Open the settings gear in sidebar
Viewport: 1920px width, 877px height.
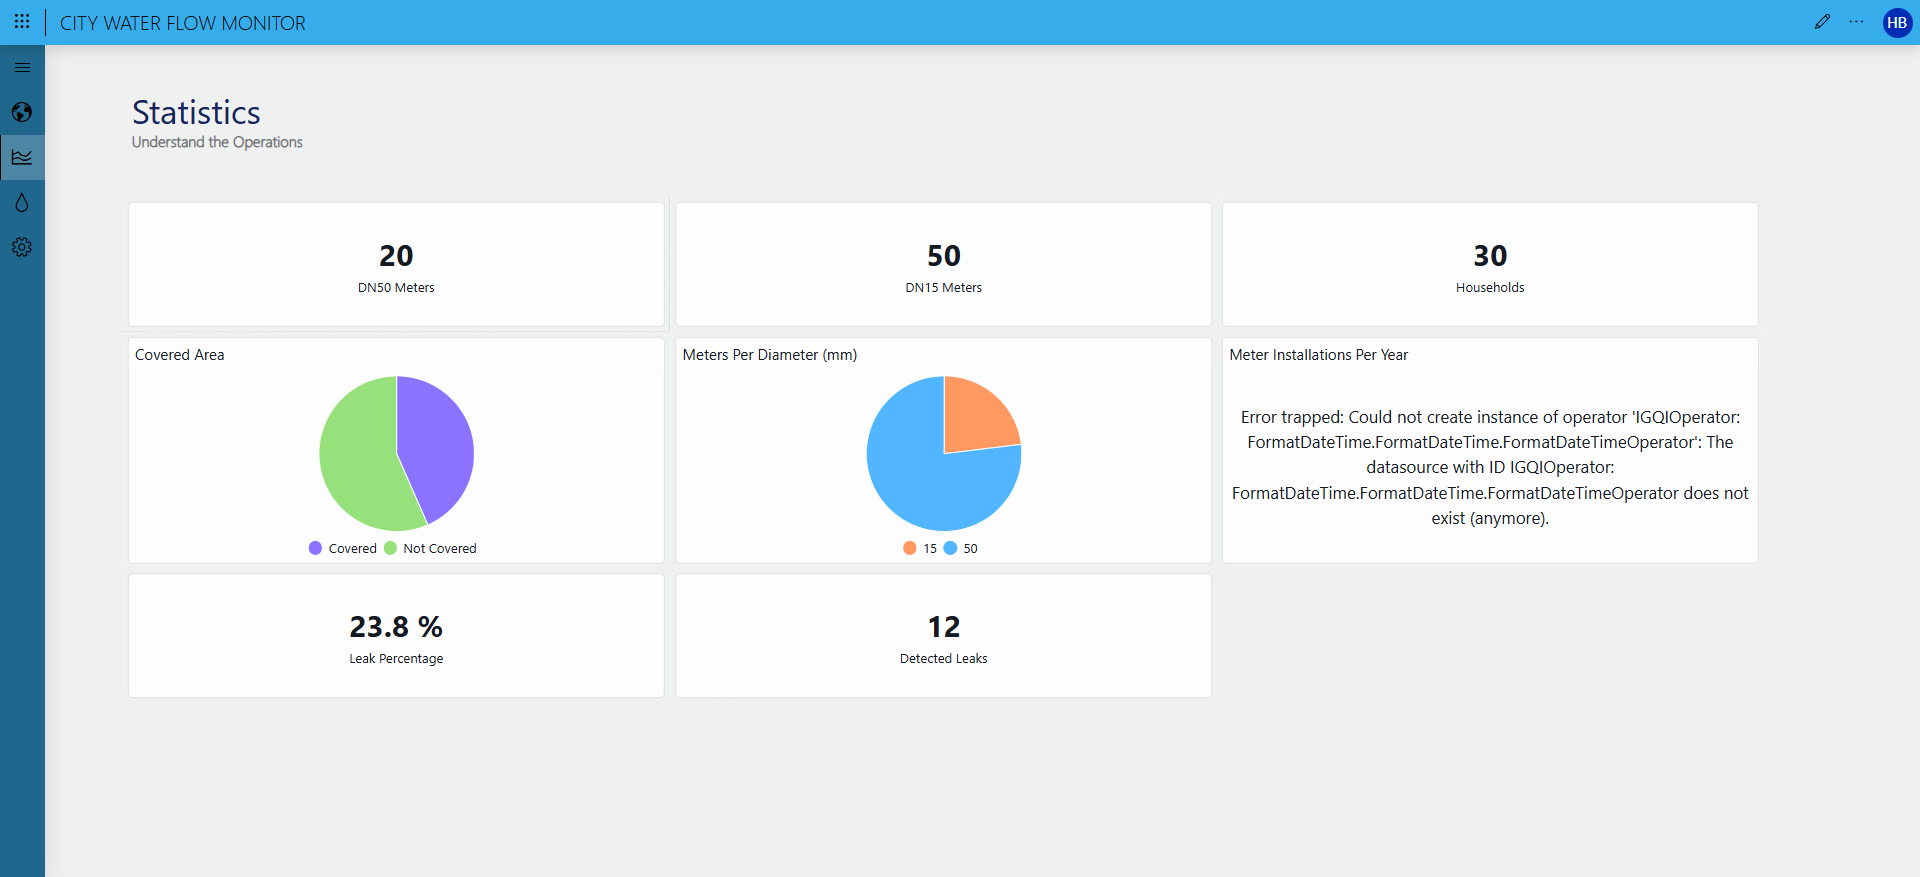pyautogui.click(x=22, y=247)
